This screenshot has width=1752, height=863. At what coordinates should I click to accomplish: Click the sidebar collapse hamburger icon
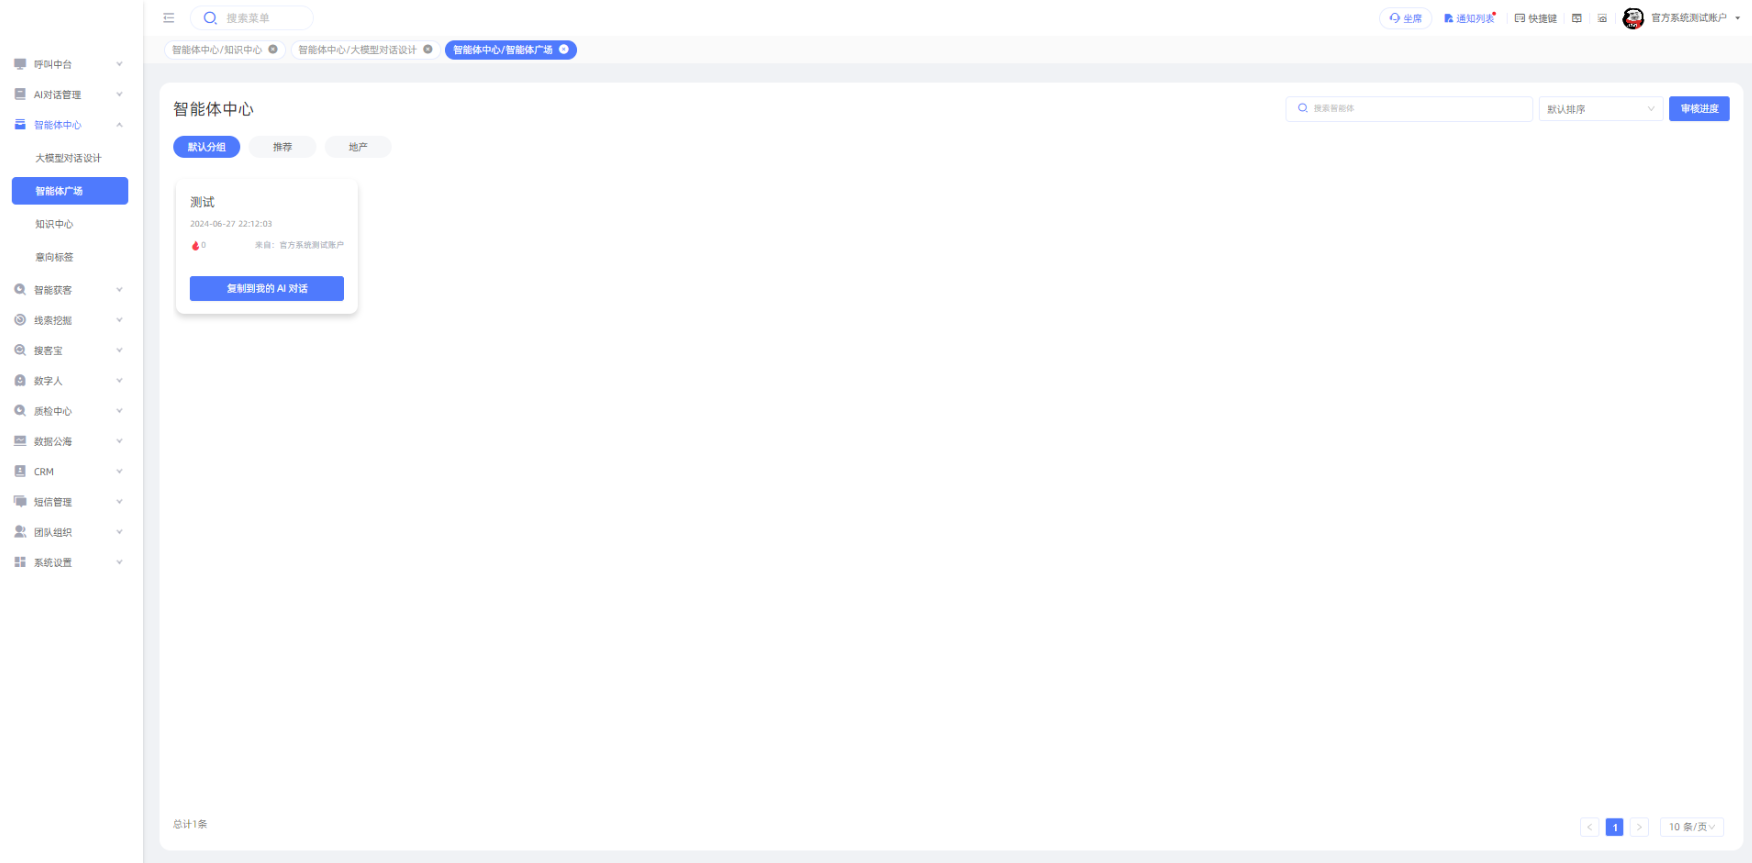(x=169, y=18)
